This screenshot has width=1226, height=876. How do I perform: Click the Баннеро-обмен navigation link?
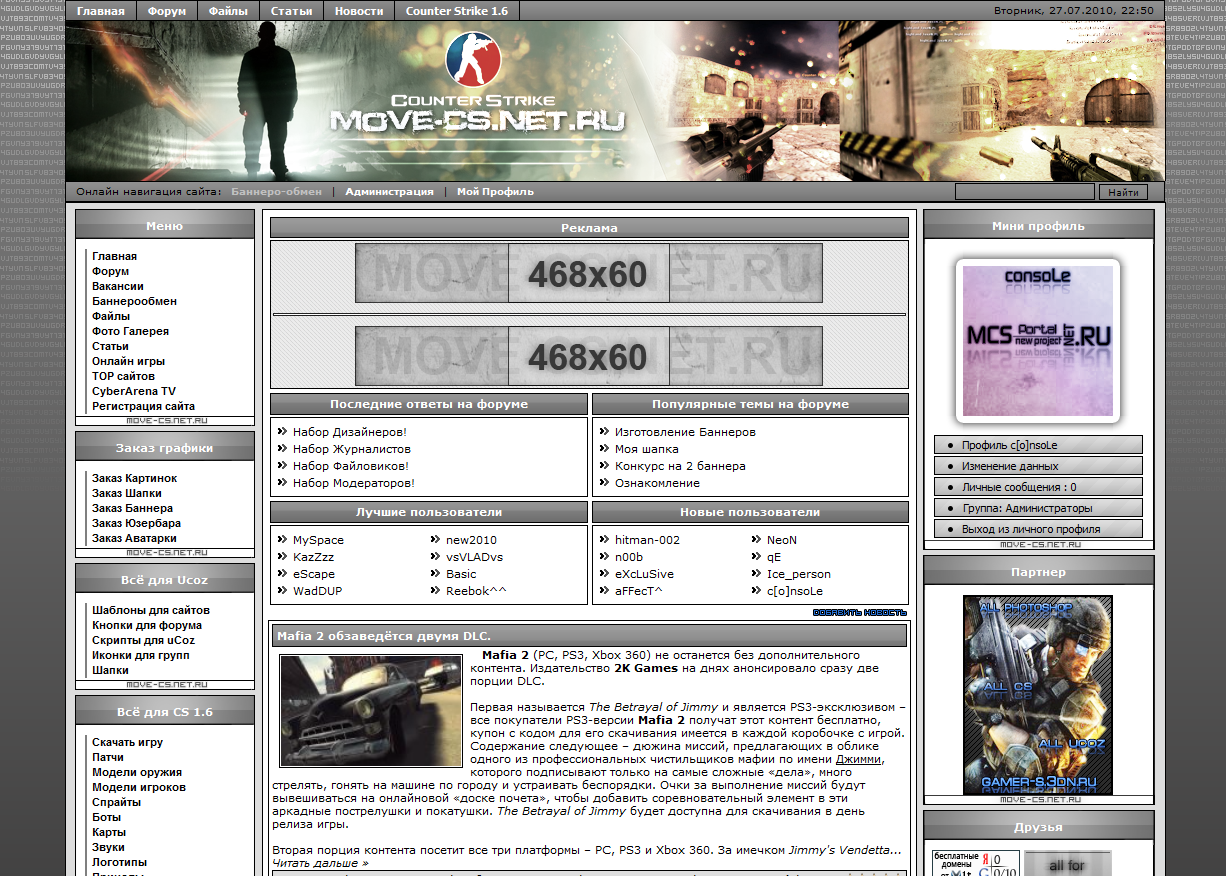[x=277, y=191]
